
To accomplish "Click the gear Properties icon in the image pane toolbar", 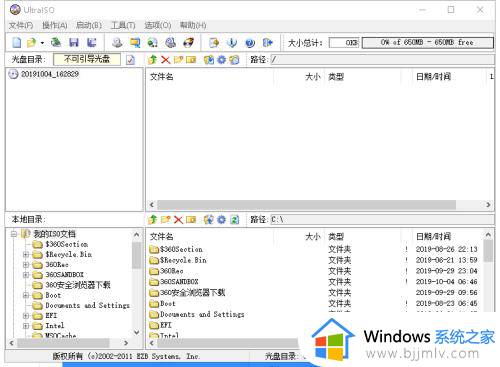I will [222, 60].
